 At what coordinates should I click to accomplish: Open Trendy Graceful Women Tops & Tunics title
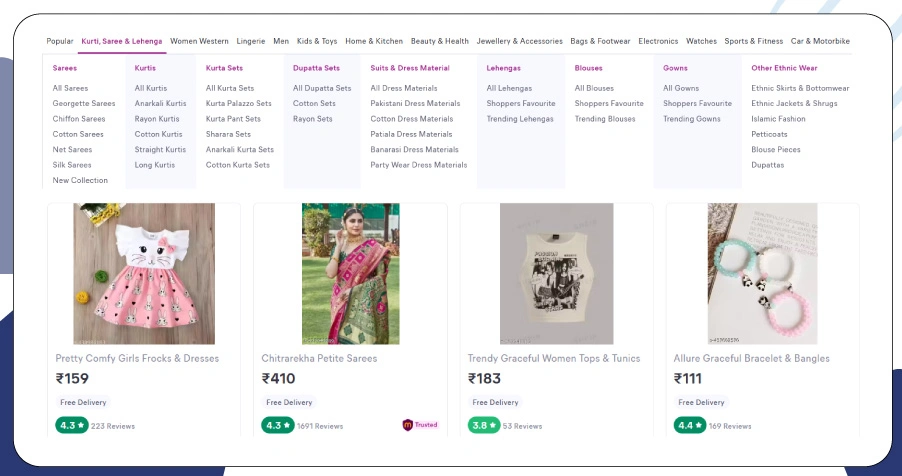pyautogui.click(x=554, y=358)
